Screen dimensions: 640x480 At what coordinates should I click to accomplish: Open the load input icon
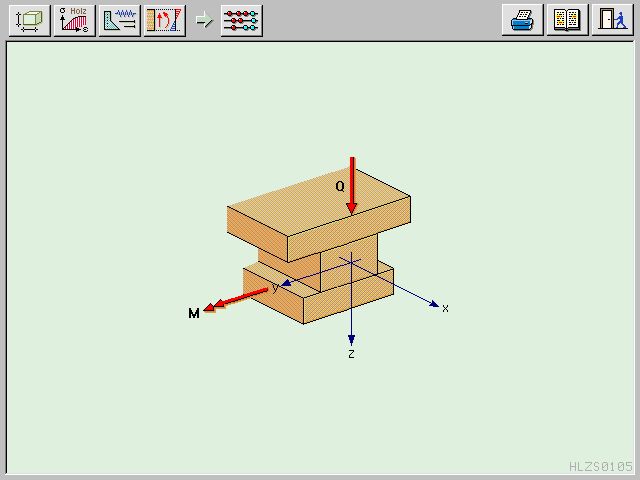point(120,20)
